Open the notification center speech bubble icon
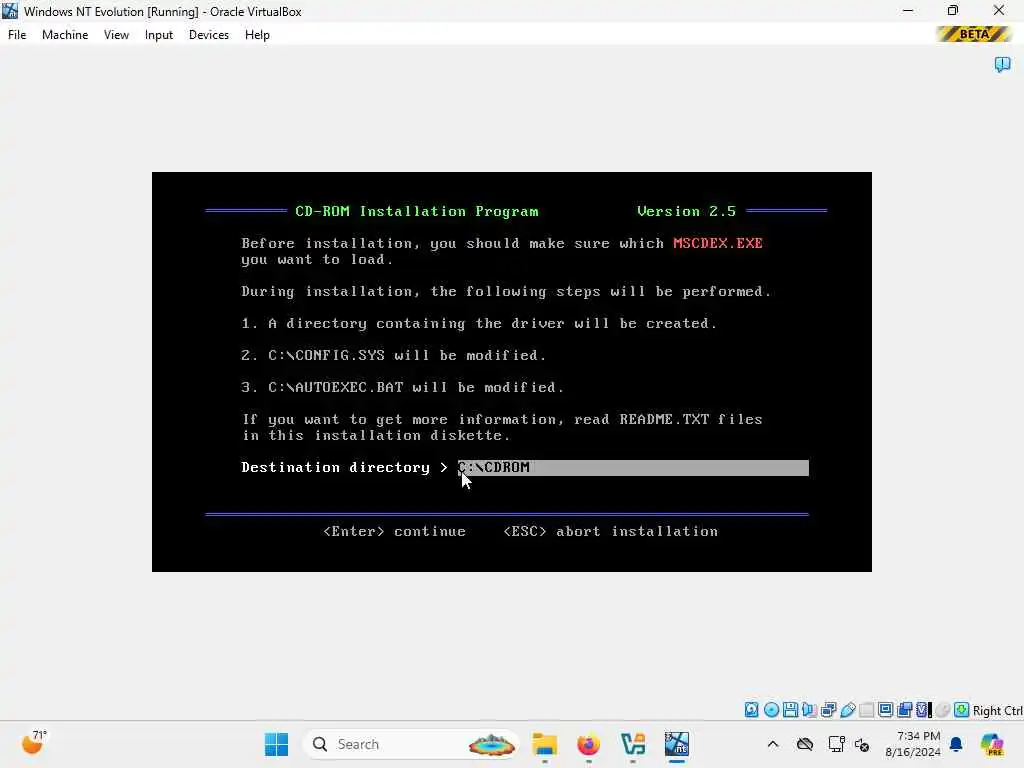This screenshot has width=1024, height=768. tap(1002, 64)
